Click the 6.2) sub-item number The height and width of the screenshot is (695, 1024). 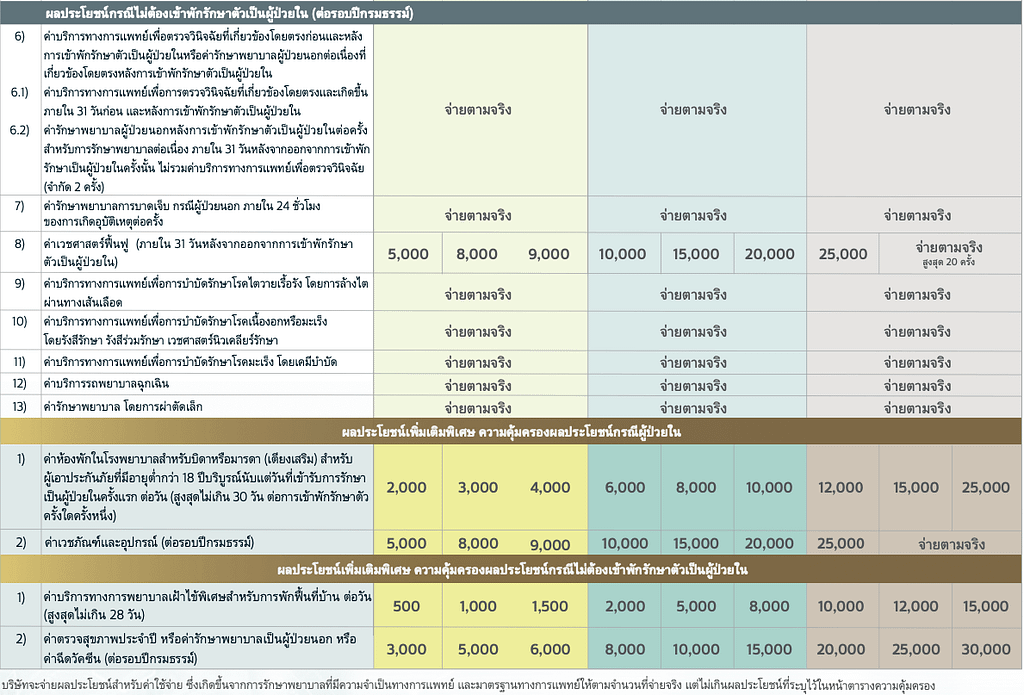click(20, 130)
